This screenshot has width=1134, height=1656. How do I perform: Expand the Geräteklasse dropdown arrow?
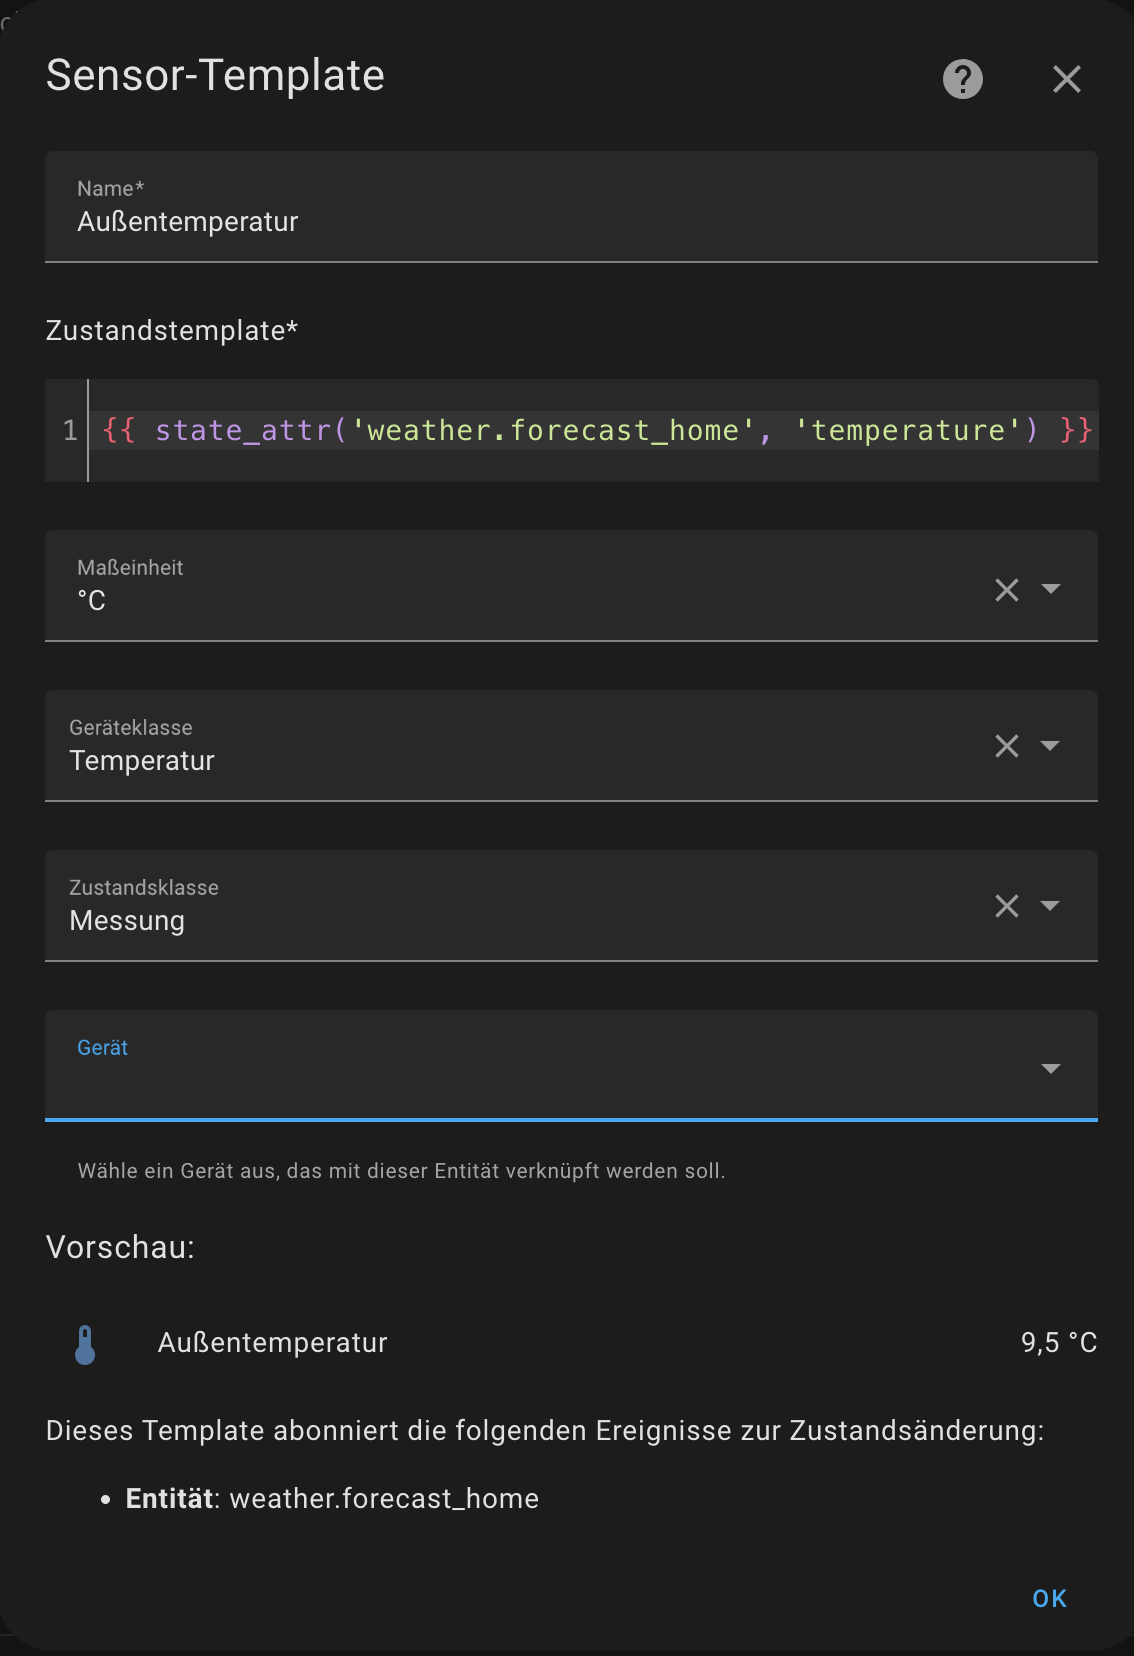1050,745
